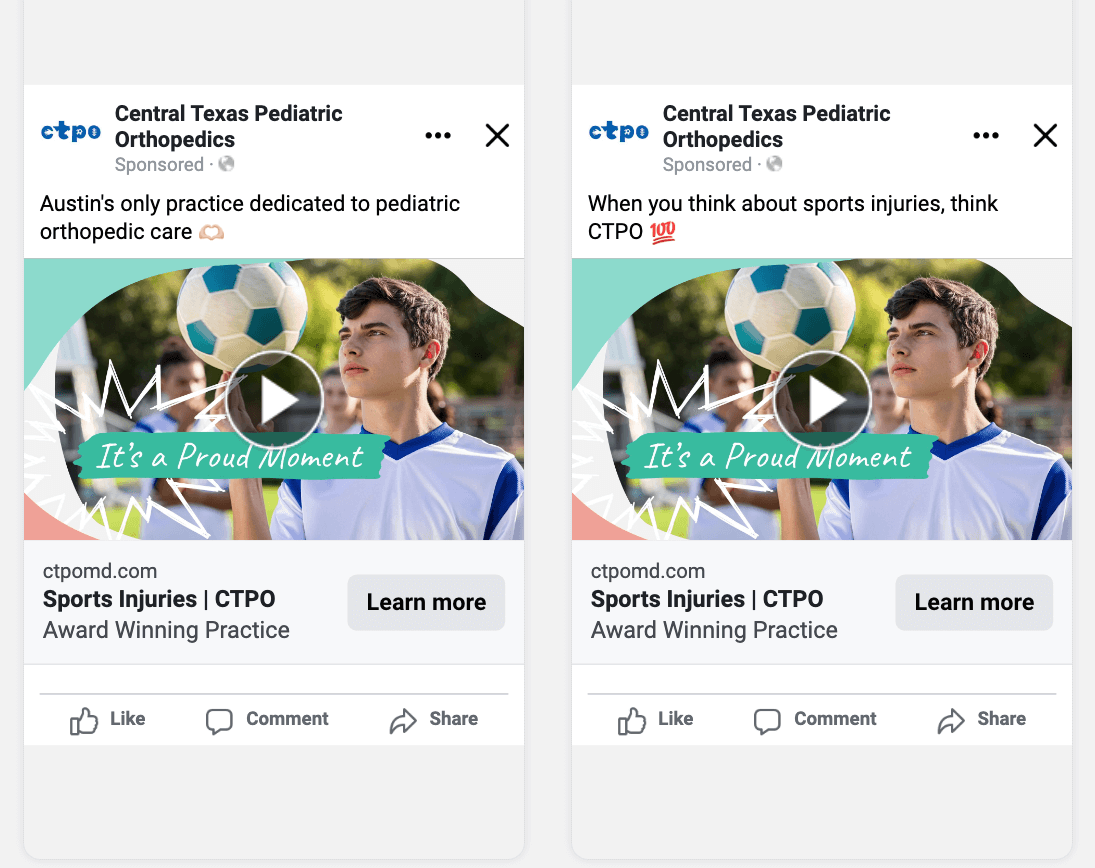
Task: Comment on the right ad post
Action: [815, 720]
